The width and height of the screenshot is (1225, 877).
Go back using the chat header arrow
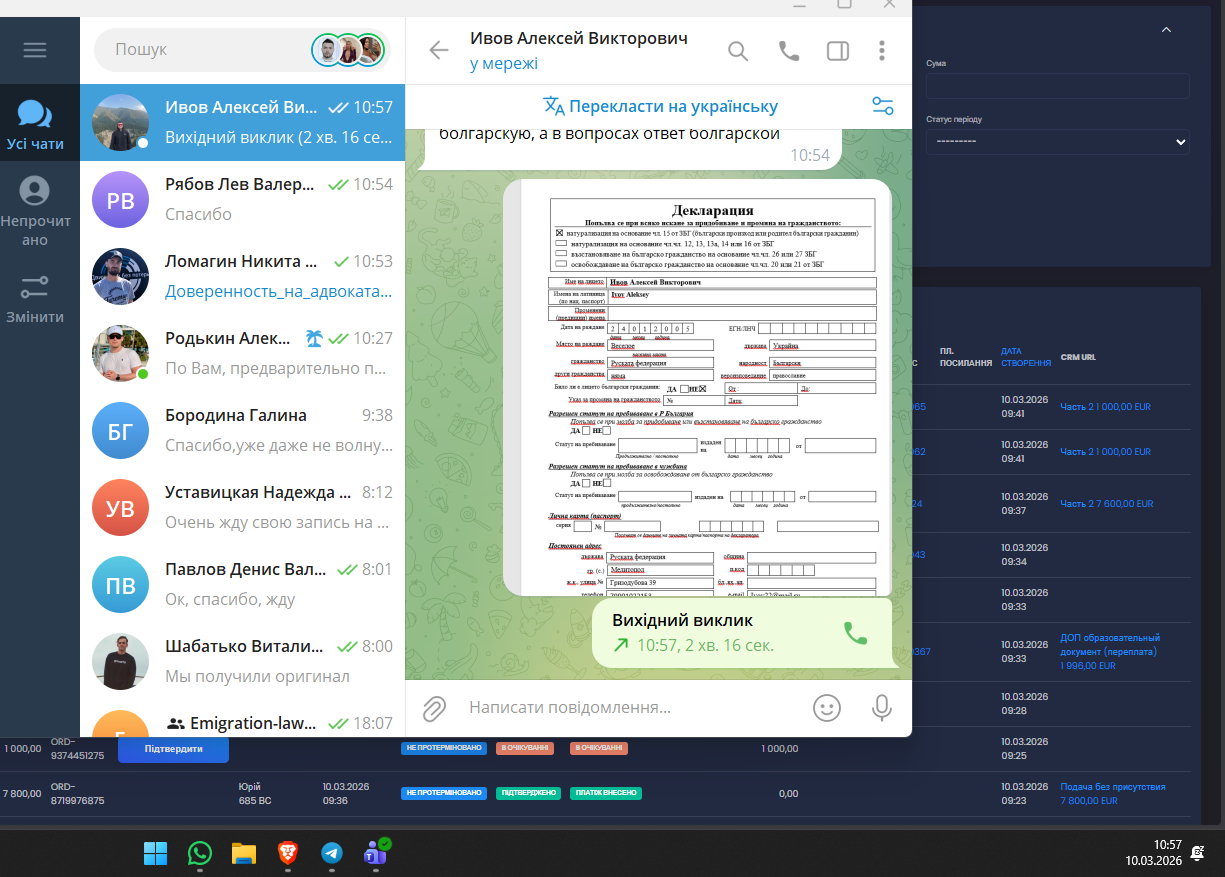(x=439, y=50)
